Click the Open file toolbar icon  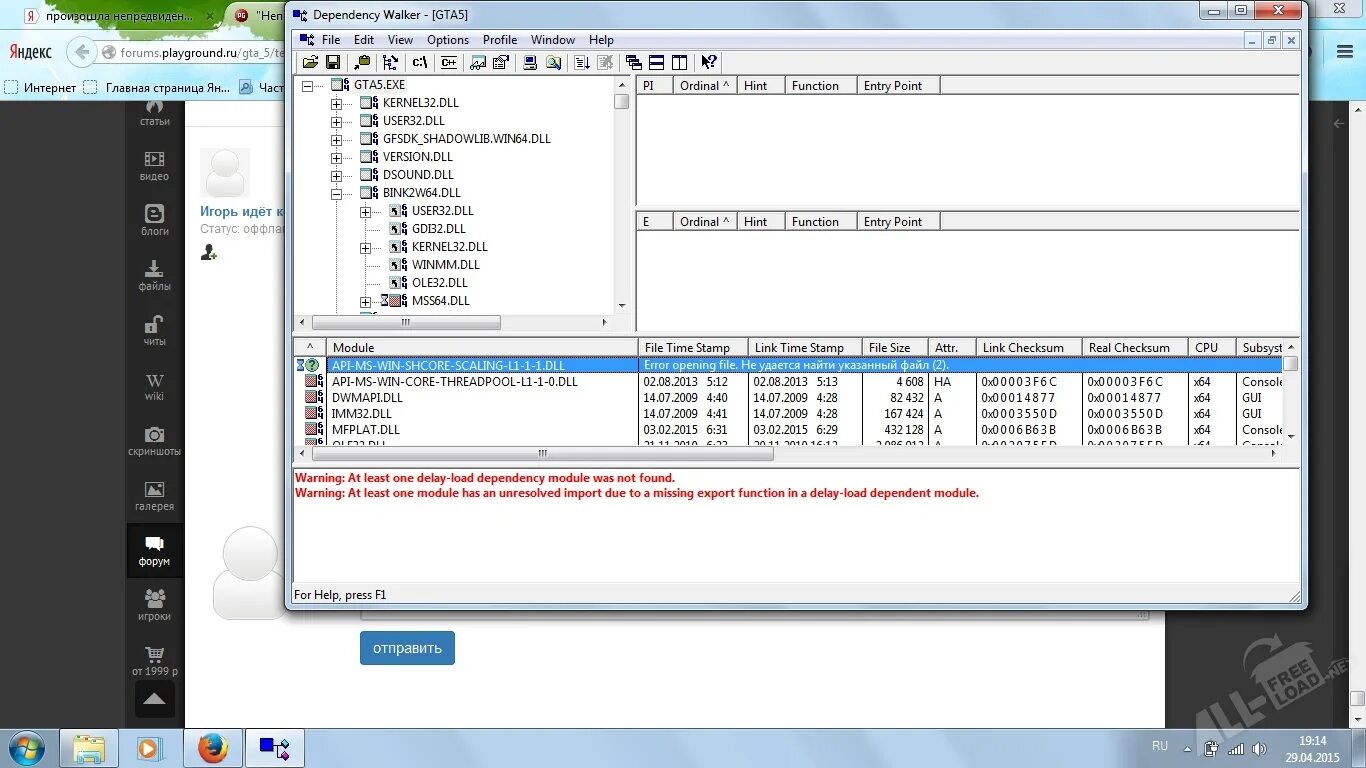coord(310,62)
